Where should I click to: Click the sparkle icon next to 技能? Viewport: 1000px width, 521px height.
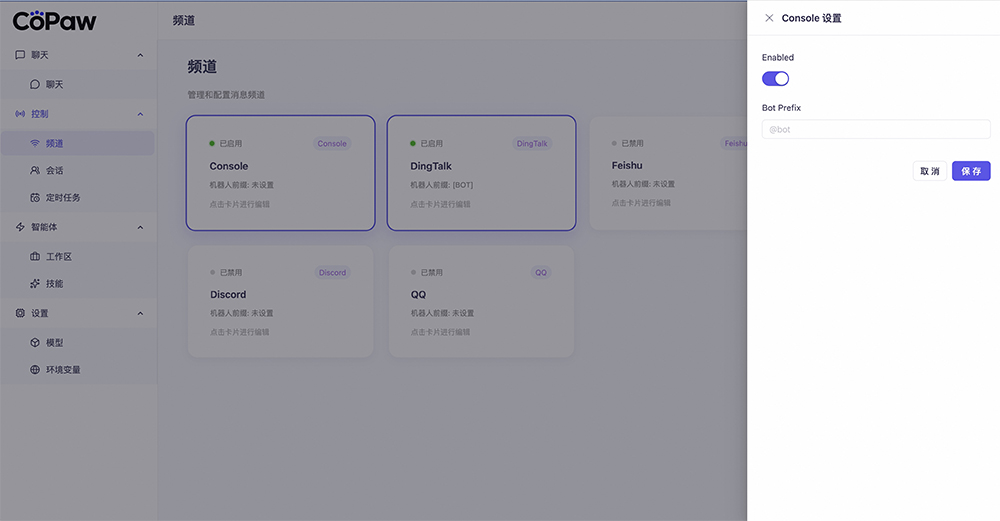[x=36, y=284]
